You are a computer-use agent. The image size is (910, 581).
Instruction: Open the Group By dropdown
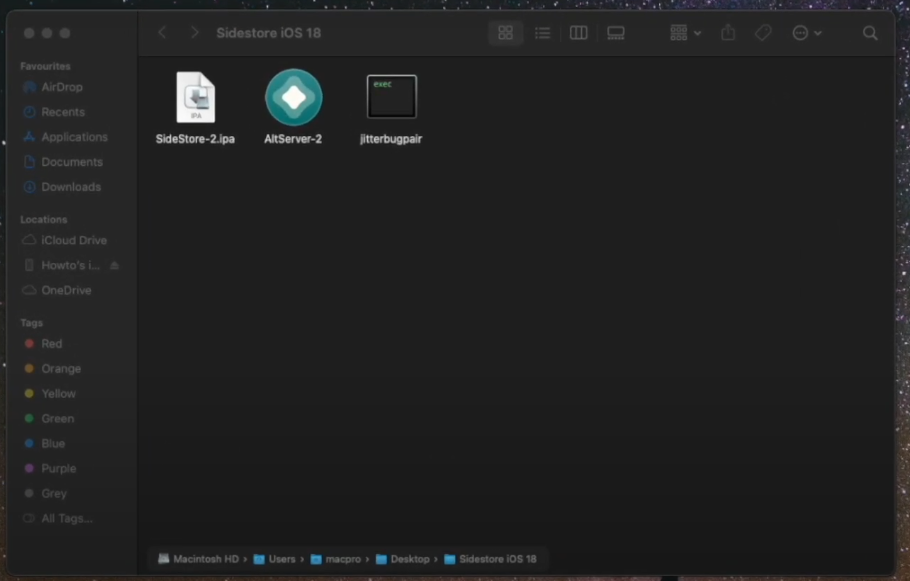[x=685, y=33]
